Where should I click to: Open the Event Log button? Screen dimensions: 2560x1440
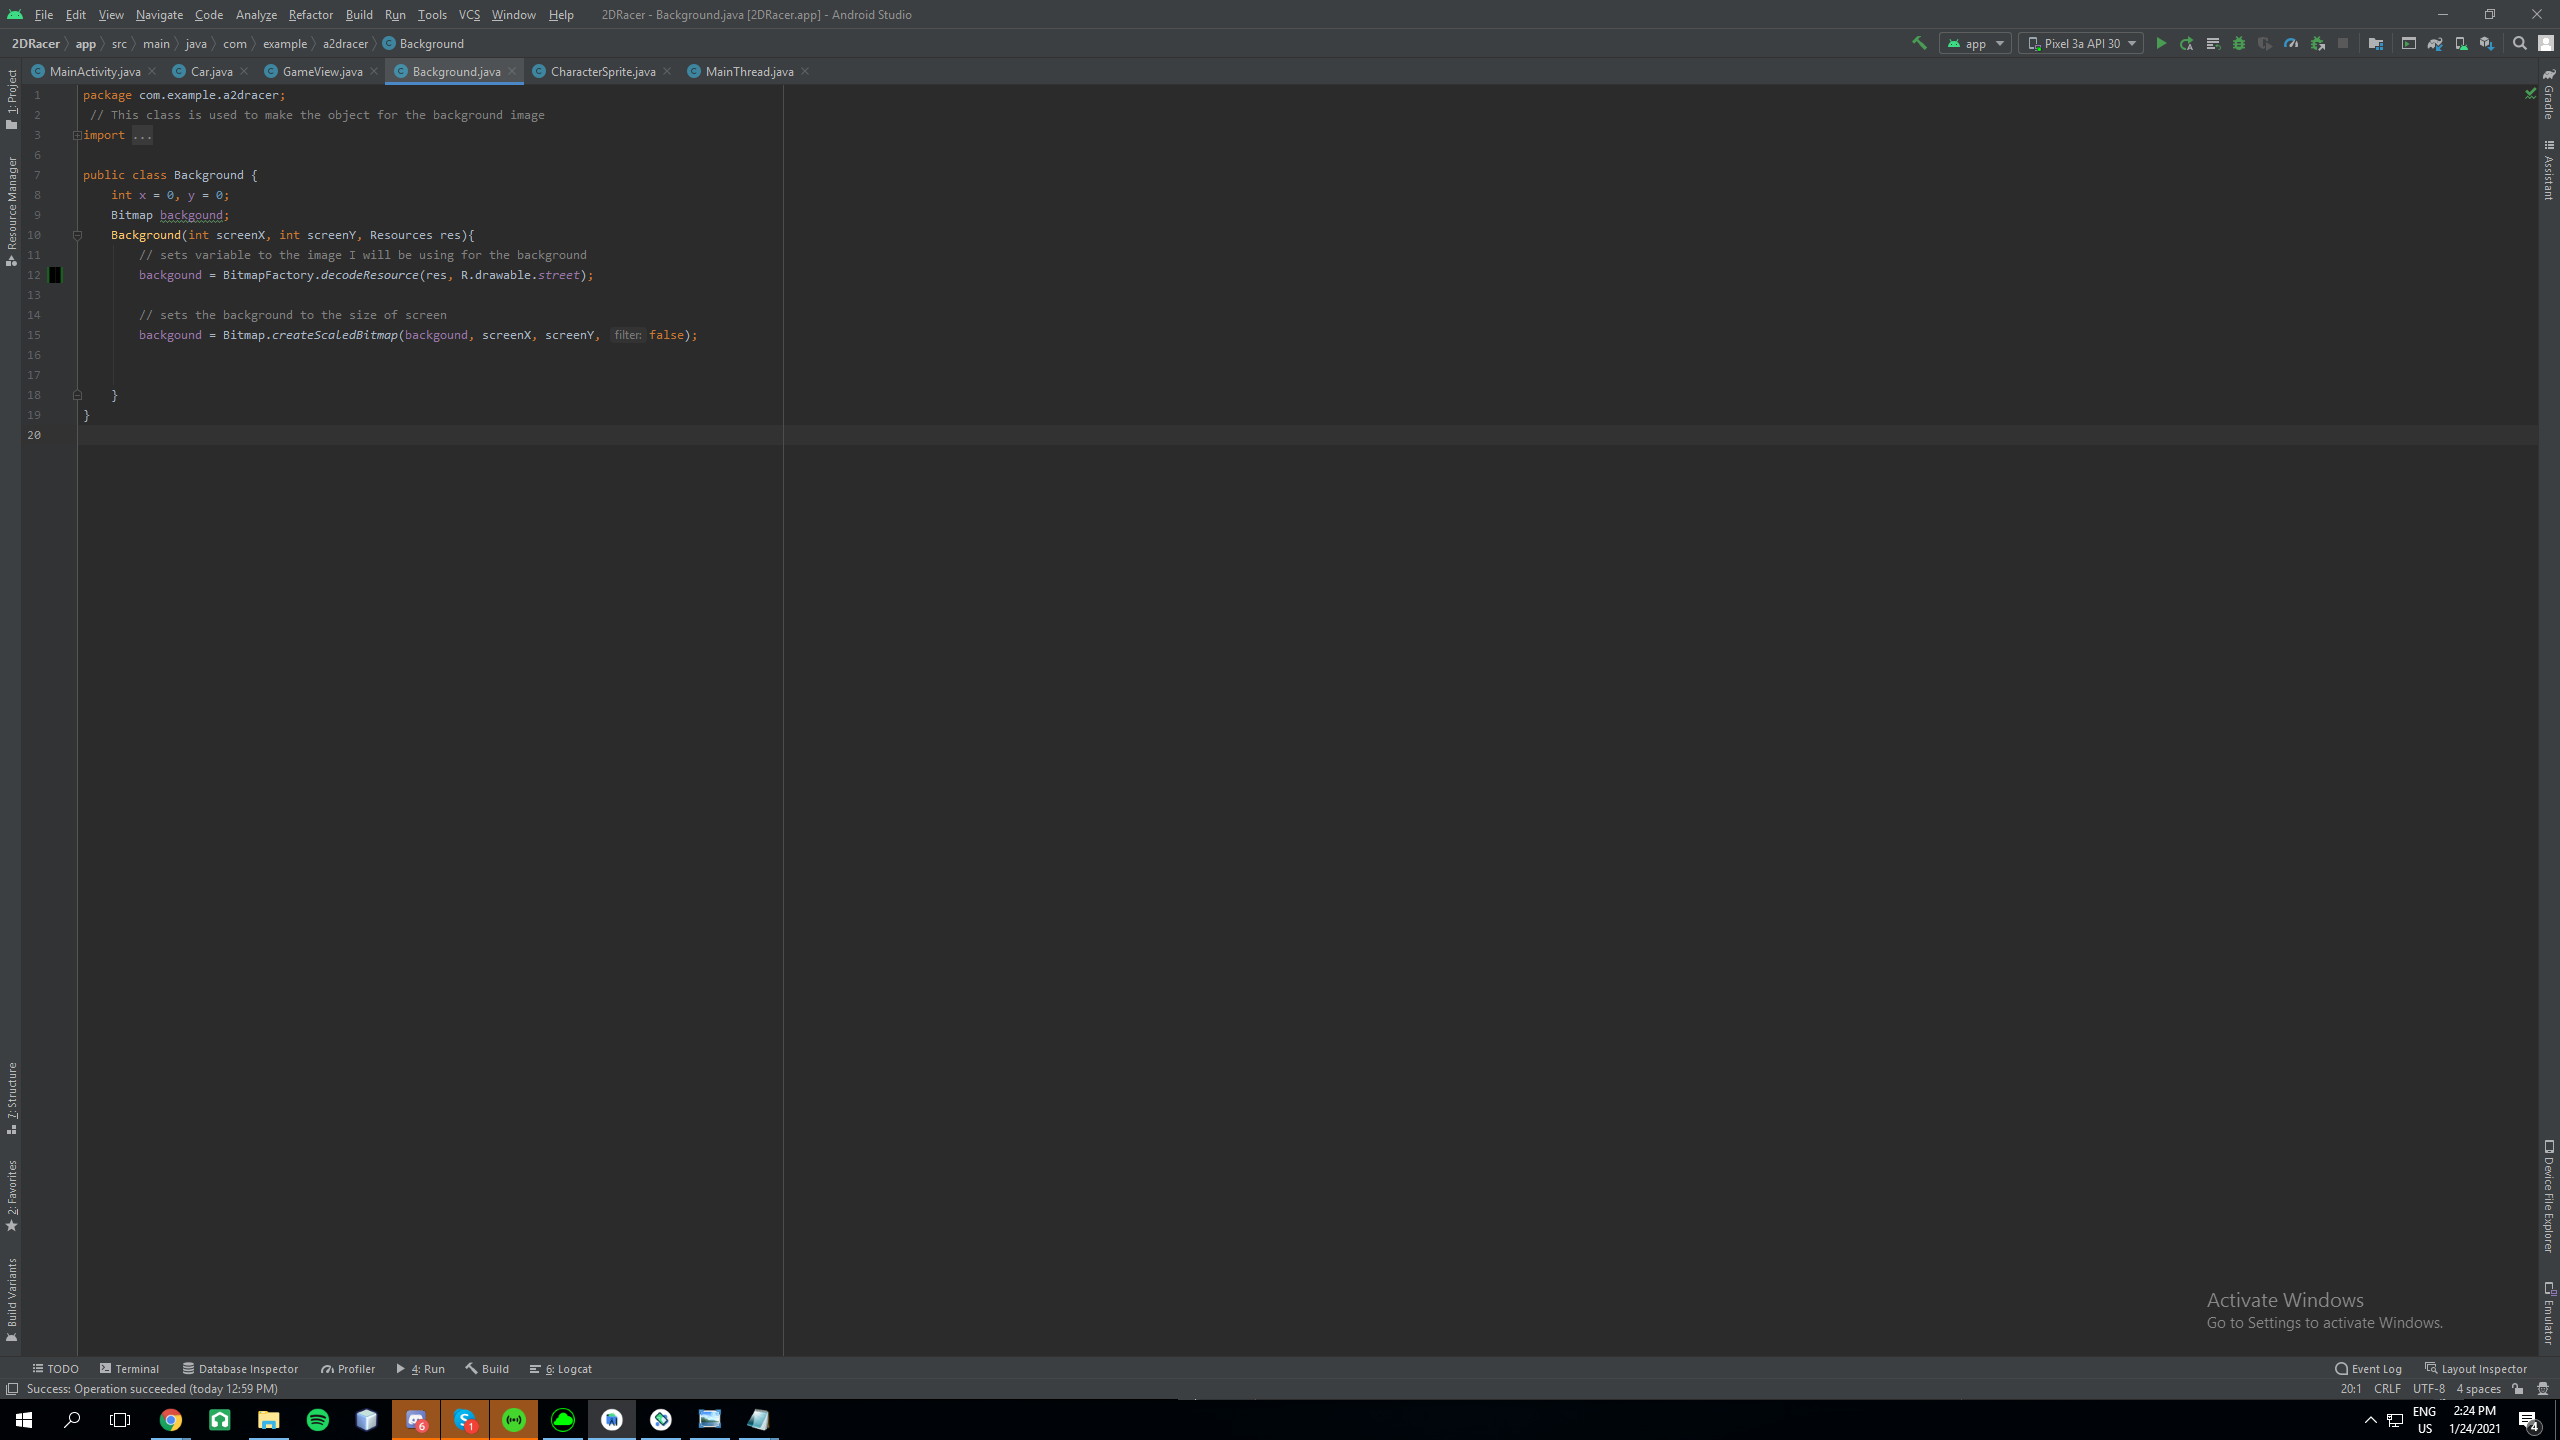(x=2368, y=1369)
